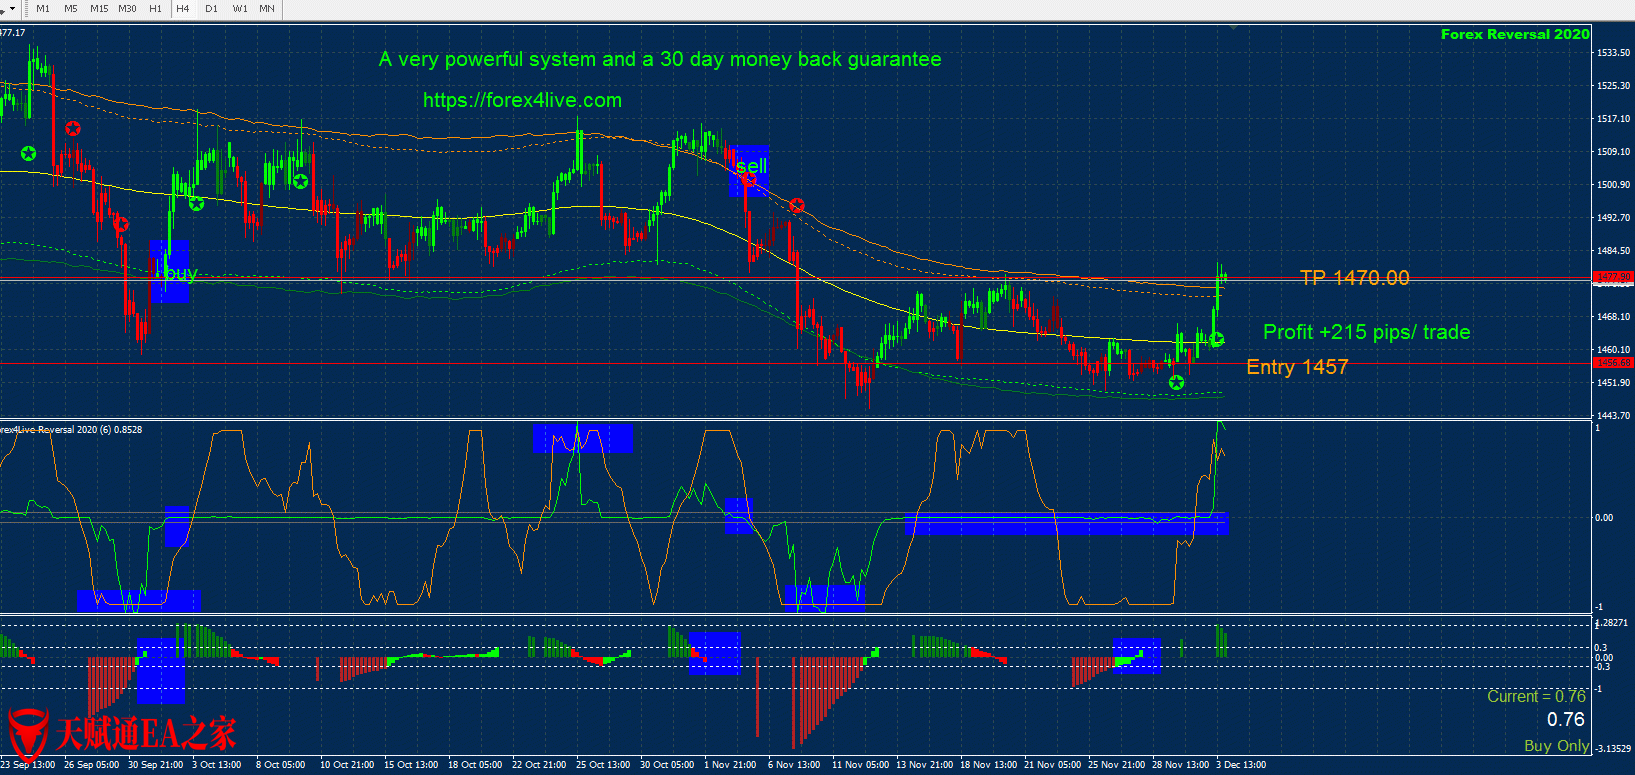Toggle the H4 timeframe button
This screenshot has height=775, width=1635.
(x=183, y=9)
